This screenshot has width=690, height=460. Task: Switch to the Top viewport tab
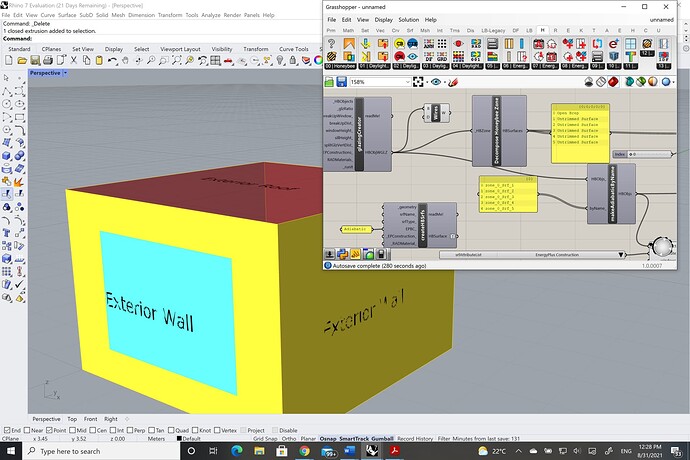click(72, 419)
